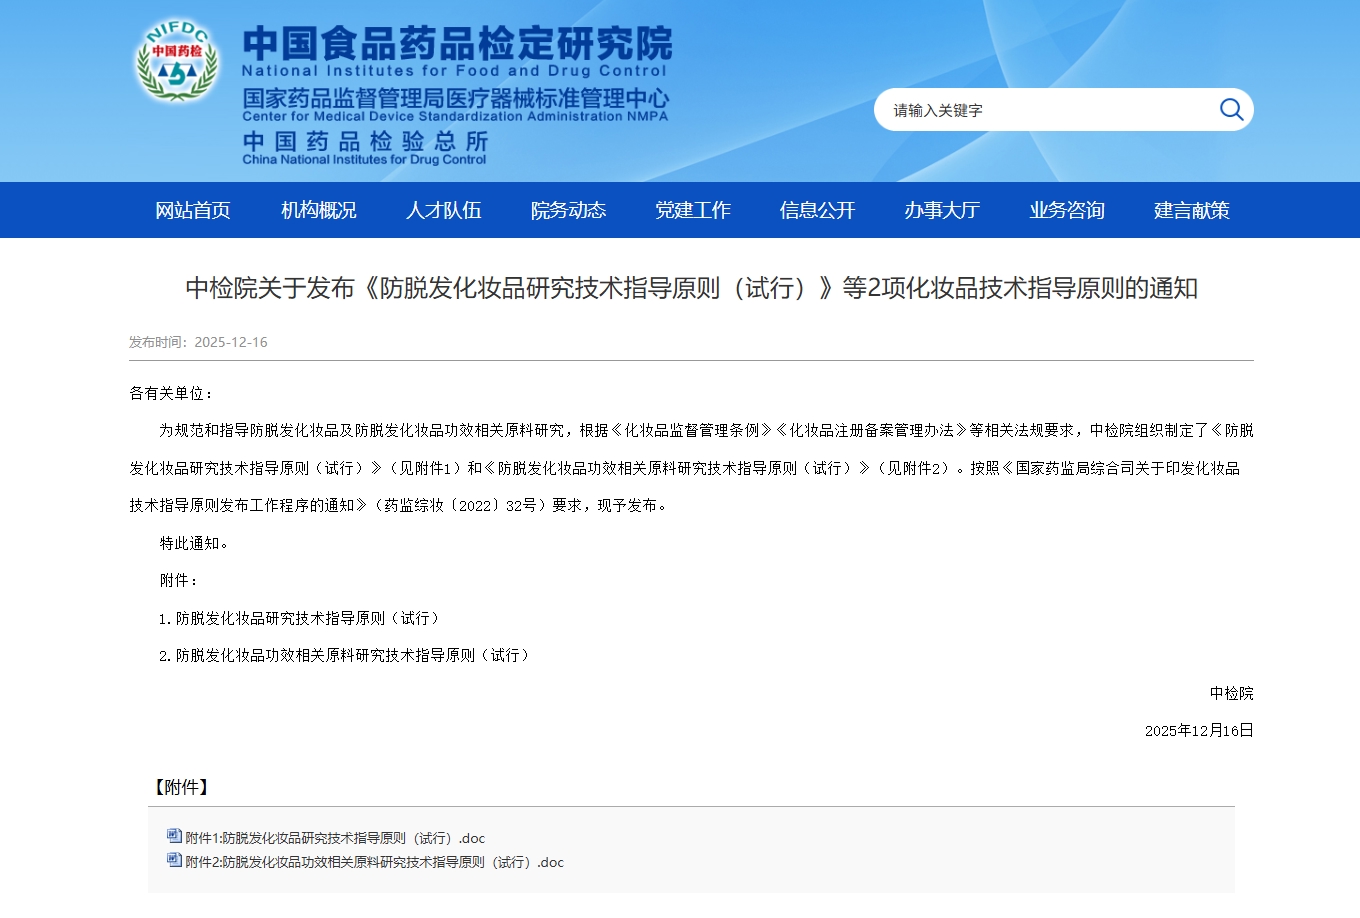Viewport: 1360px width, 918px height.
Task: Go to the 人才队伍 section
Action: [x=443, y=210]
